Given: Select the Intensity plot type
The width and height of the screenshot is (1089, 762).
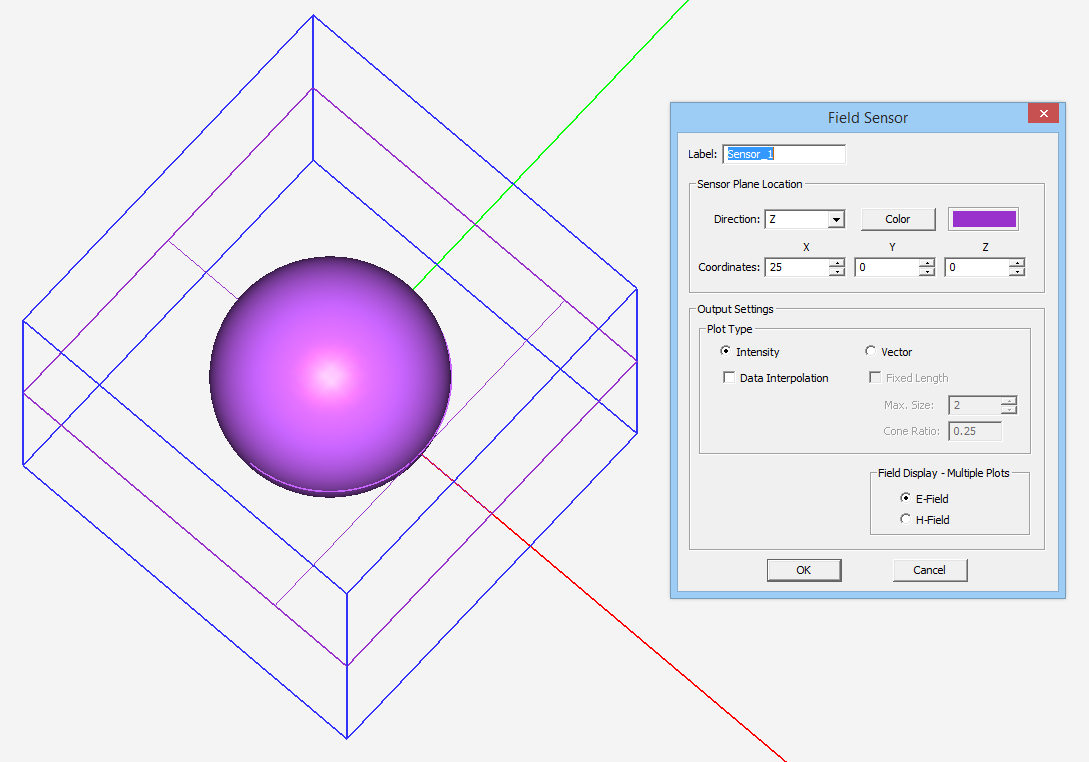Looking at the screenshot, I should 726,352.
